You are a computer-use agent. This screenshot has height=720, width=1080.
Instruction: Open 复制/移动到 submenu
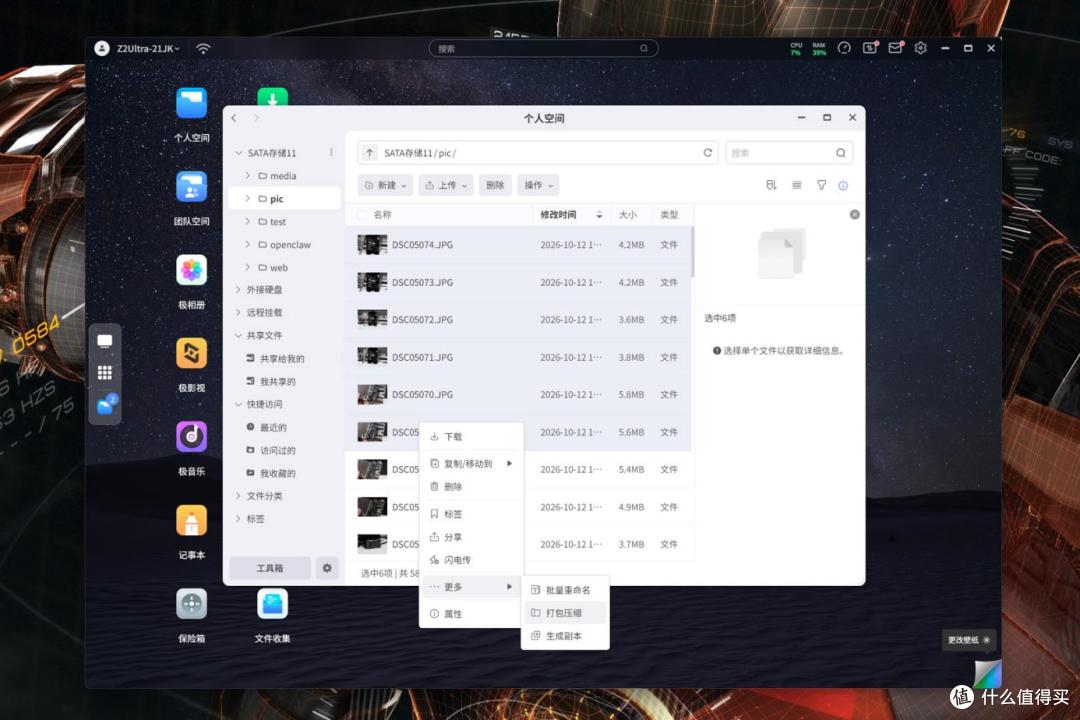pyautogui.click(x=471, y=464)
